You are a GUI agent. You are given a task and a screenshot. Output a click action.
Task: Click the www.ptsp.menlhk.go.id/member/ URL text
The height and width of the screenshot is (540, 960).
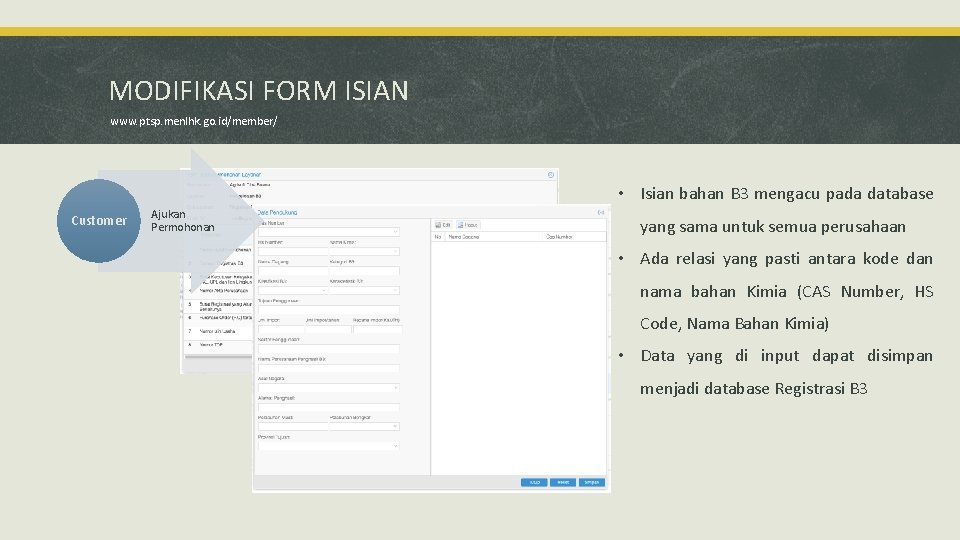coord(193,121)
